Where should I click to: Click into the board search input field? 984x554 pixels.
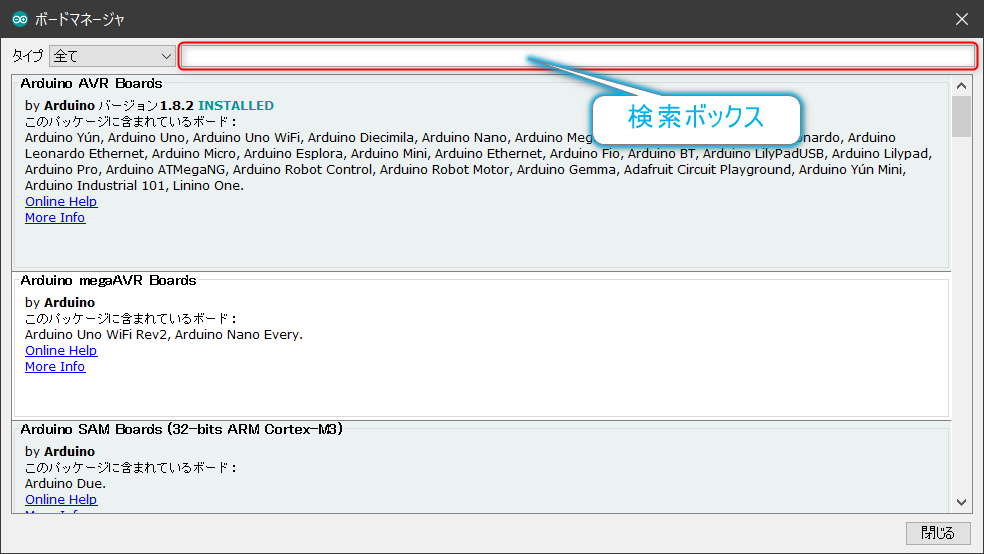(x=577, y=56)
